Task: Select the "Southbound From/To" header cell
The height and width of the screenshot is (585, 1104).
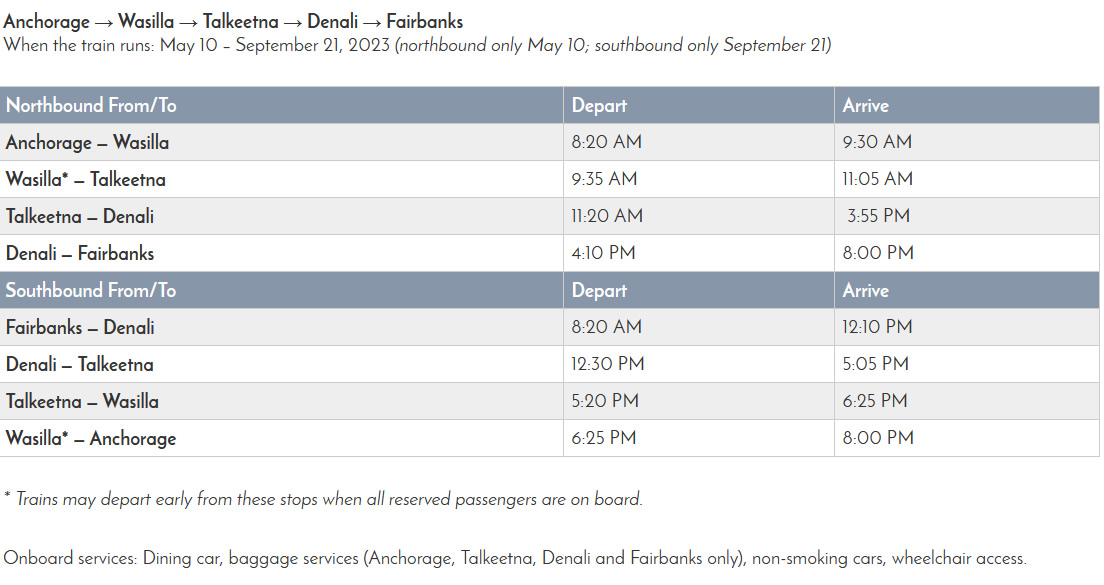Action: (91, 290)
